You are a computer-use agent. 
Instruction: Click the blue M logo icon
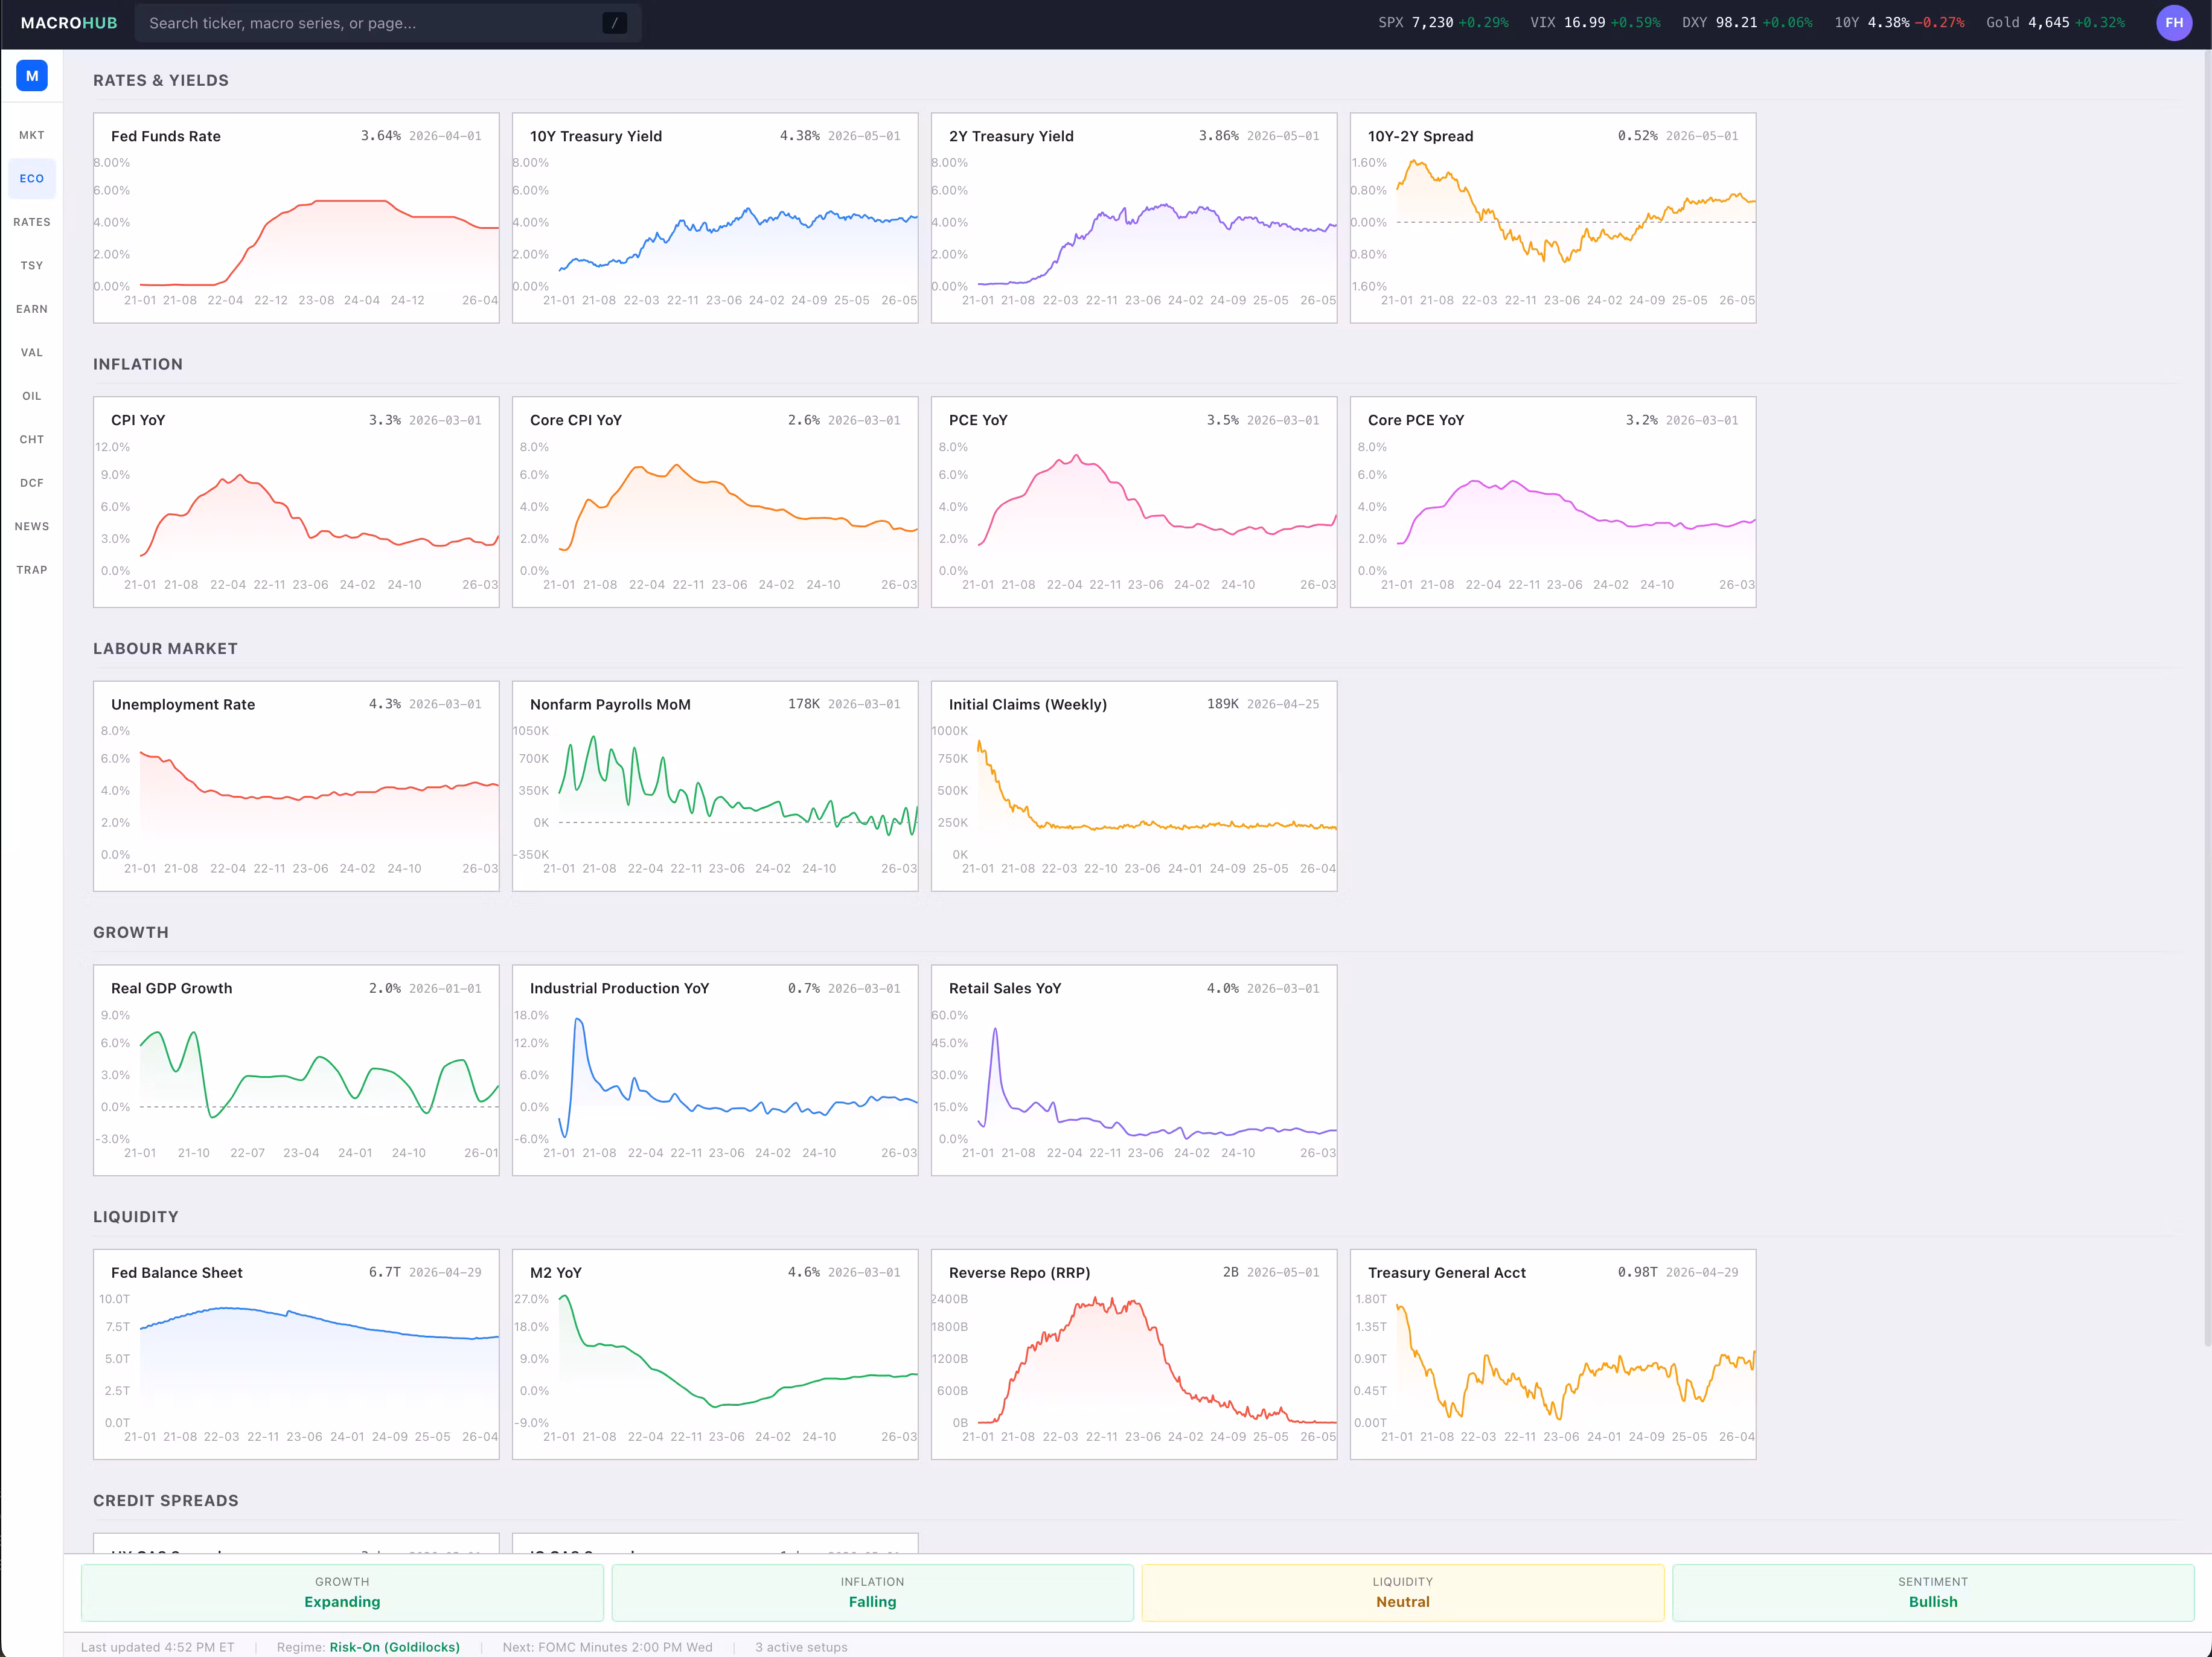32,76
